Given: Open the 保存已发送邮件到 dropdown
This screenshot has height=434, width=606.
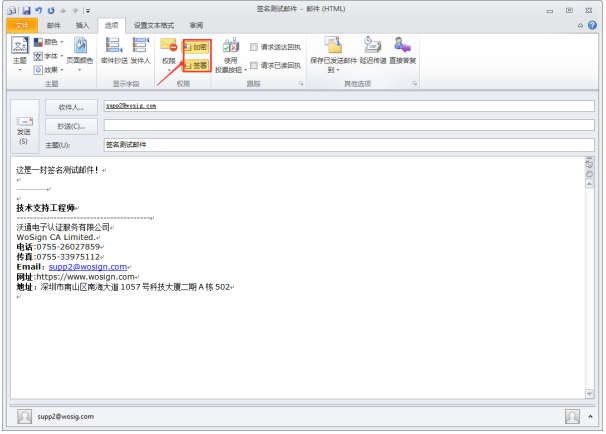Looking at the screenshot, I should [334, 55].
